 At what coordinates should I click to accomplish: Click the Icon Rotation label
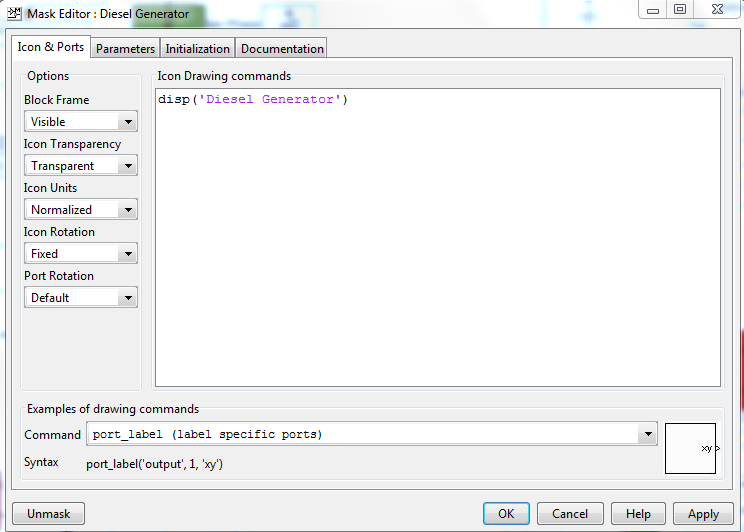[x=59, y=232]
